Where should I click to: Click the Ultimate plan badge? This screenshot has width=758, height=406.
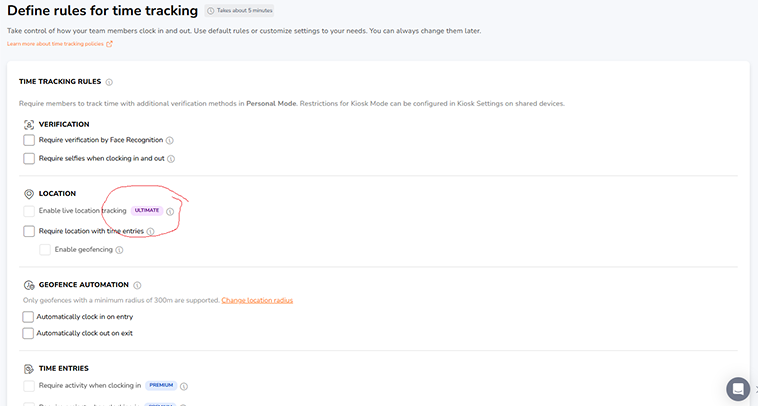point(146,212)
